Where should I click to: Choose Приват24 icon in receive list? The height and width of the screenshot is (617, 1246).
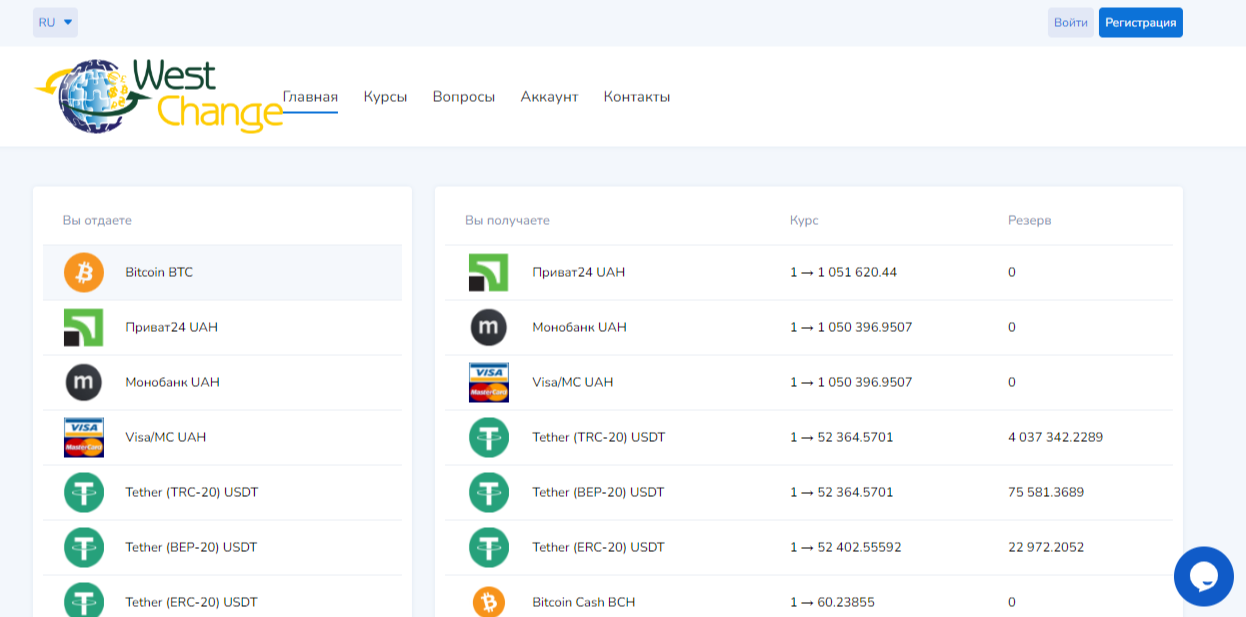pyautogui.click(x=488, y=272)
